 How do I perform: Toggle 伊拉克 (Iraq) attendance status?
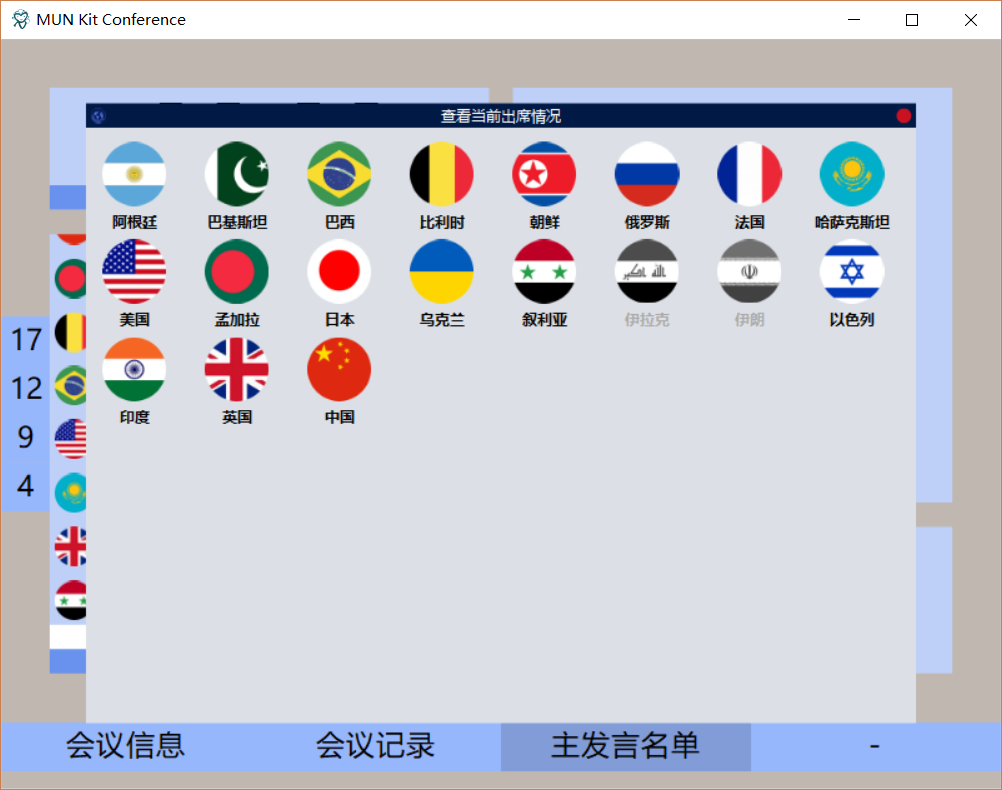646,271
